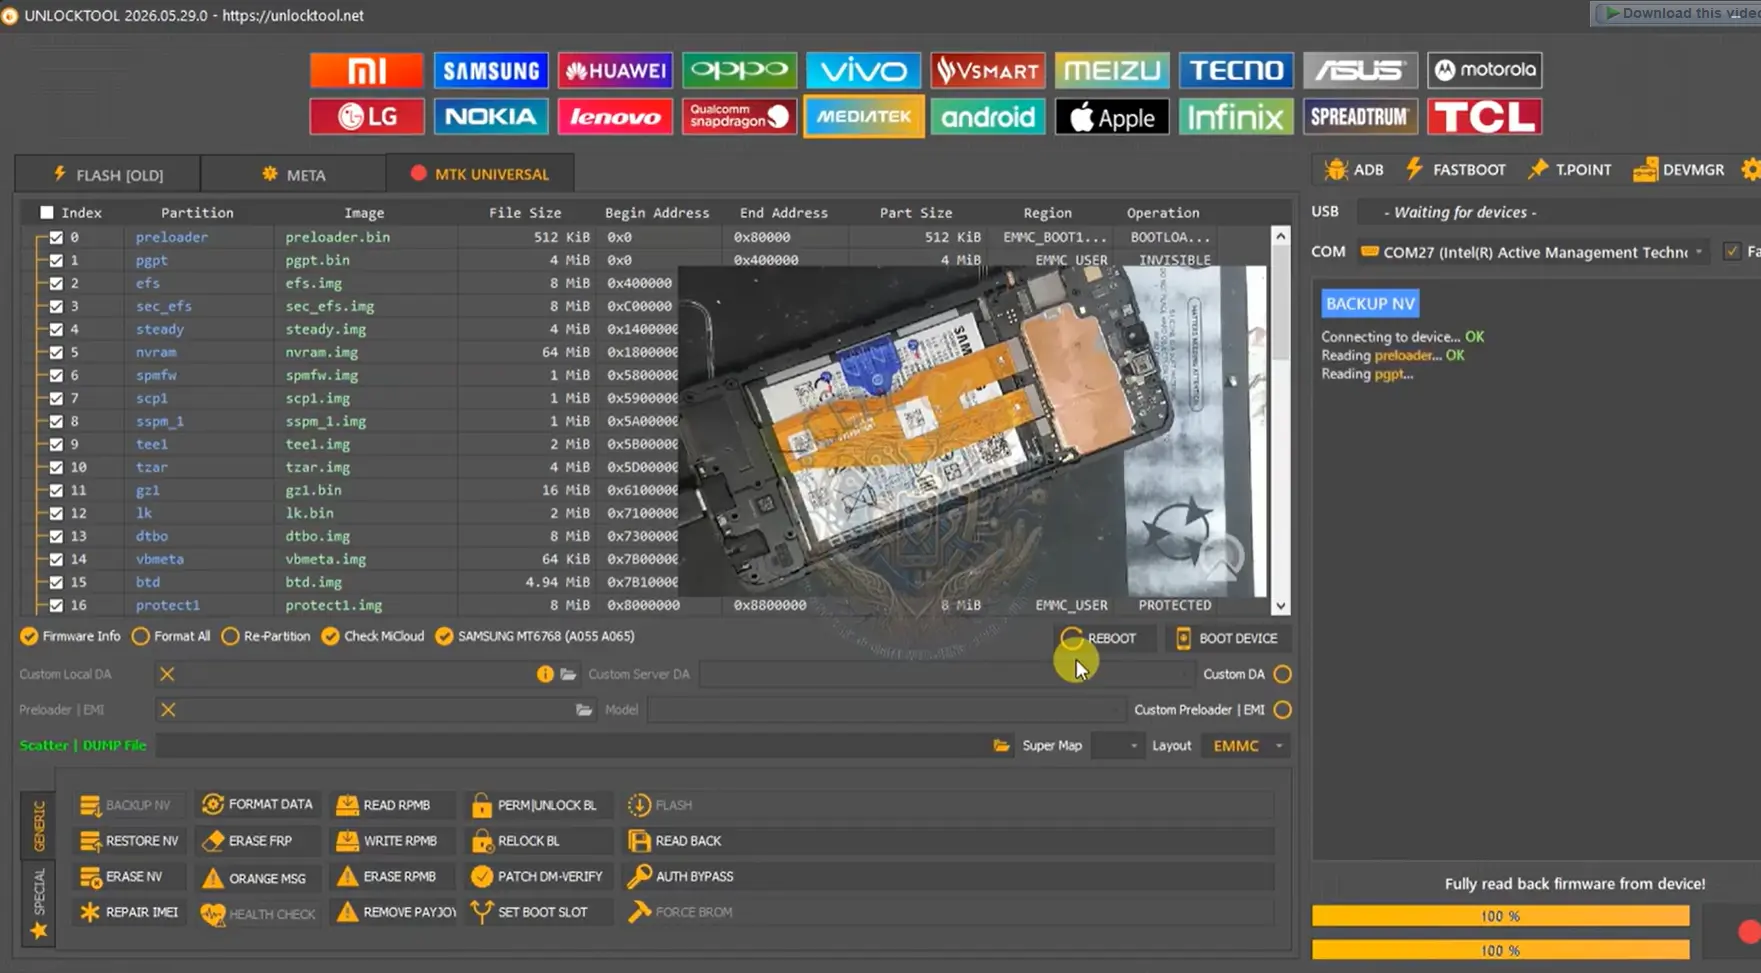1761x973 pixels.
Task: Toggle the Index select-all checkbox
Action: (x=46, y=212)
